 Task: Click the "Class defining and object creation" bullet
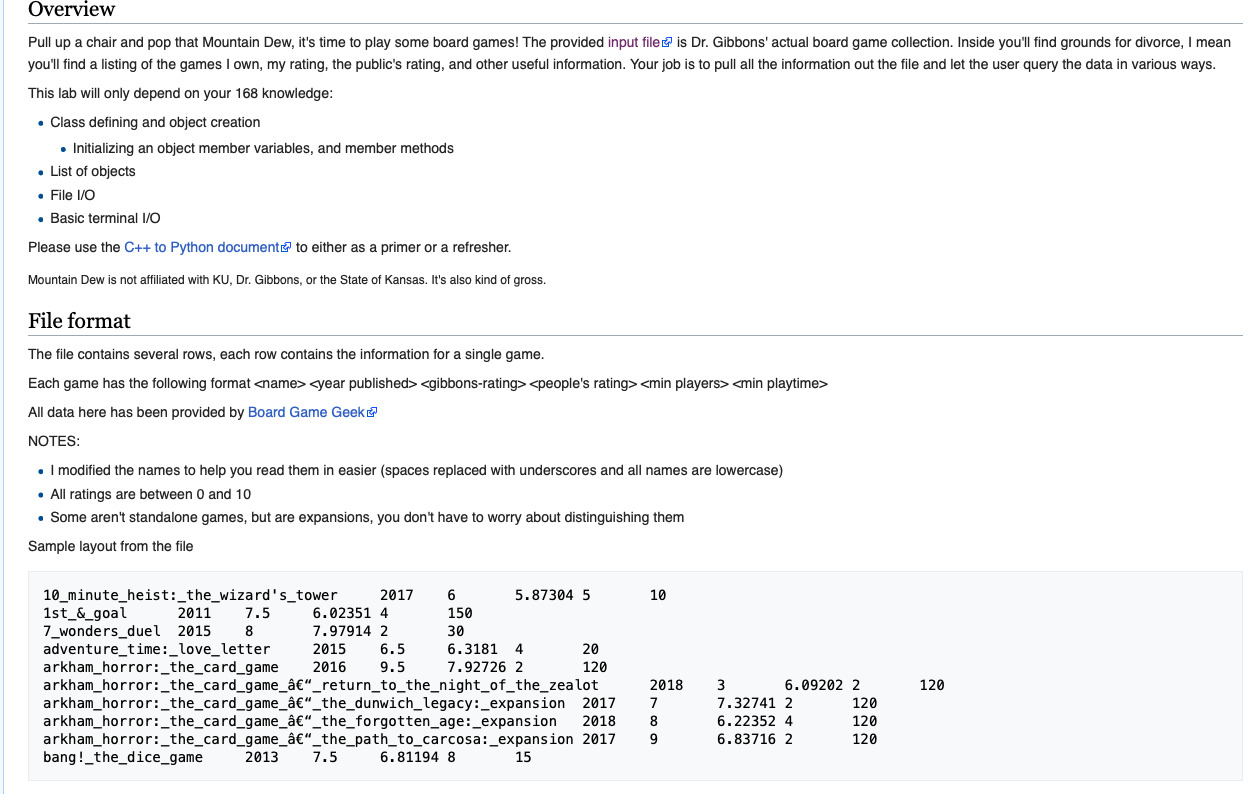(155, 122)
